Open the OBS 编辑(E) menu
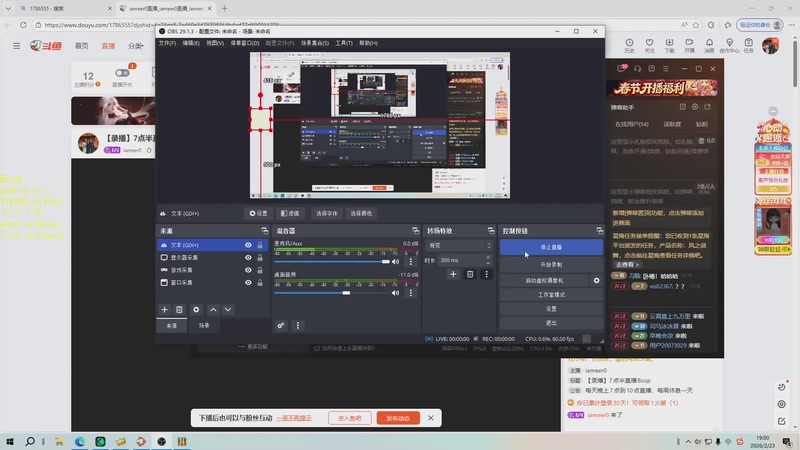 191,43
